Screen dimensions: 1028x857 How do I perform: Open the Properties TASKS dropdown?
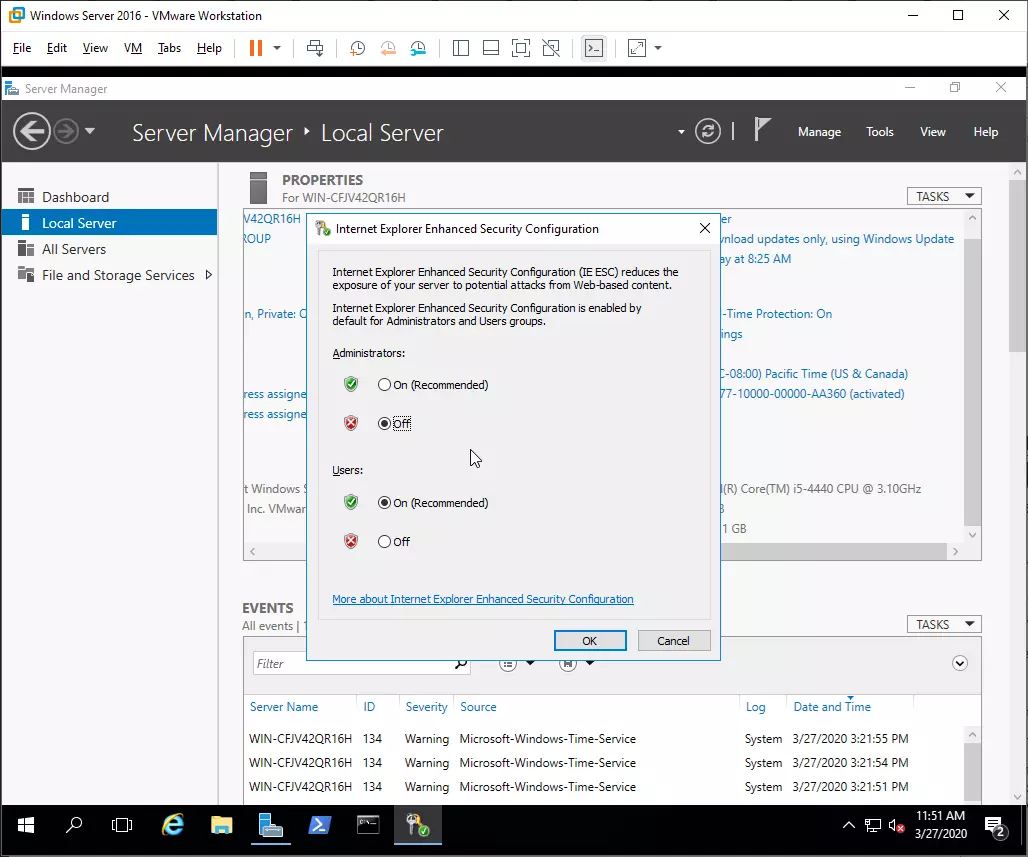[943, 197]
